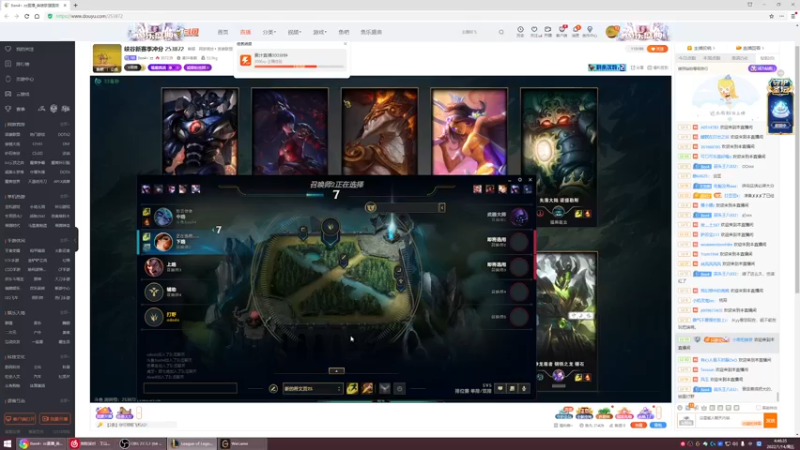The image size is (800, 450).
Task: Open the first gift icon below the stream
Action: click(x=104, y=412)
